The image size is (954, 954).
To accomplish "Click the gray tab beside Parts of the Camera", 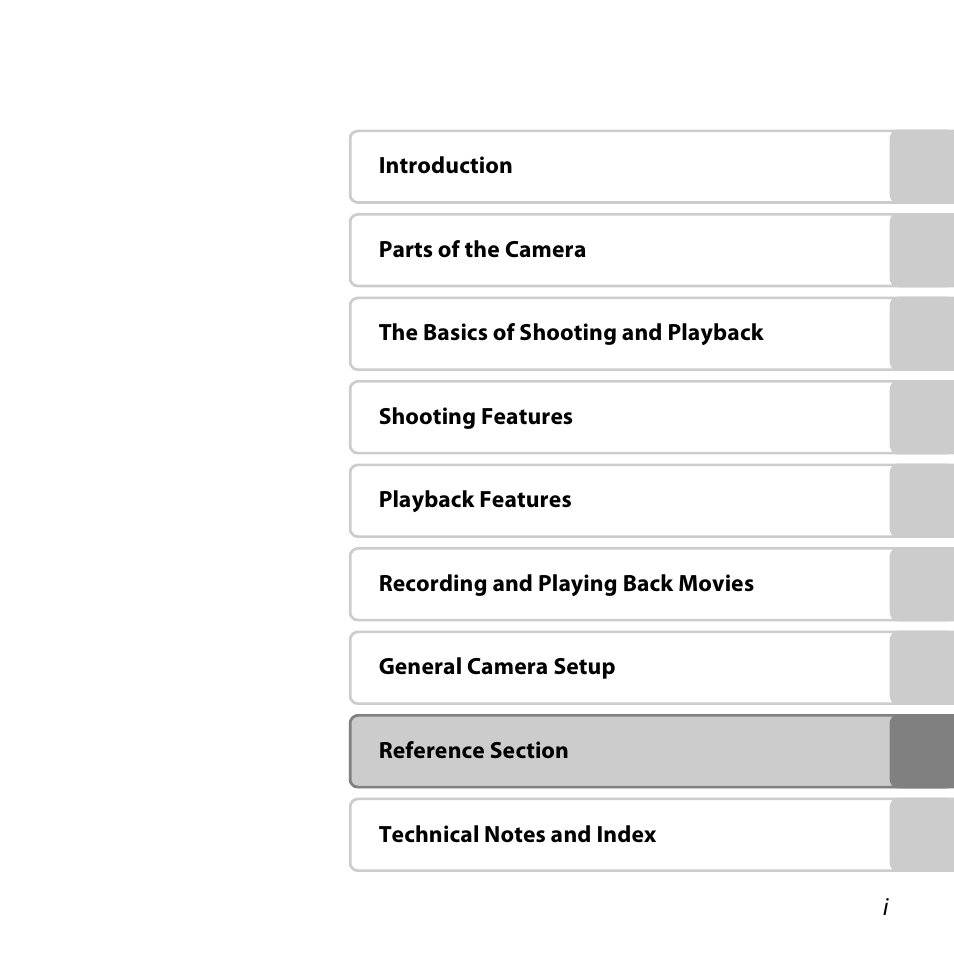I will click(922, 250).
